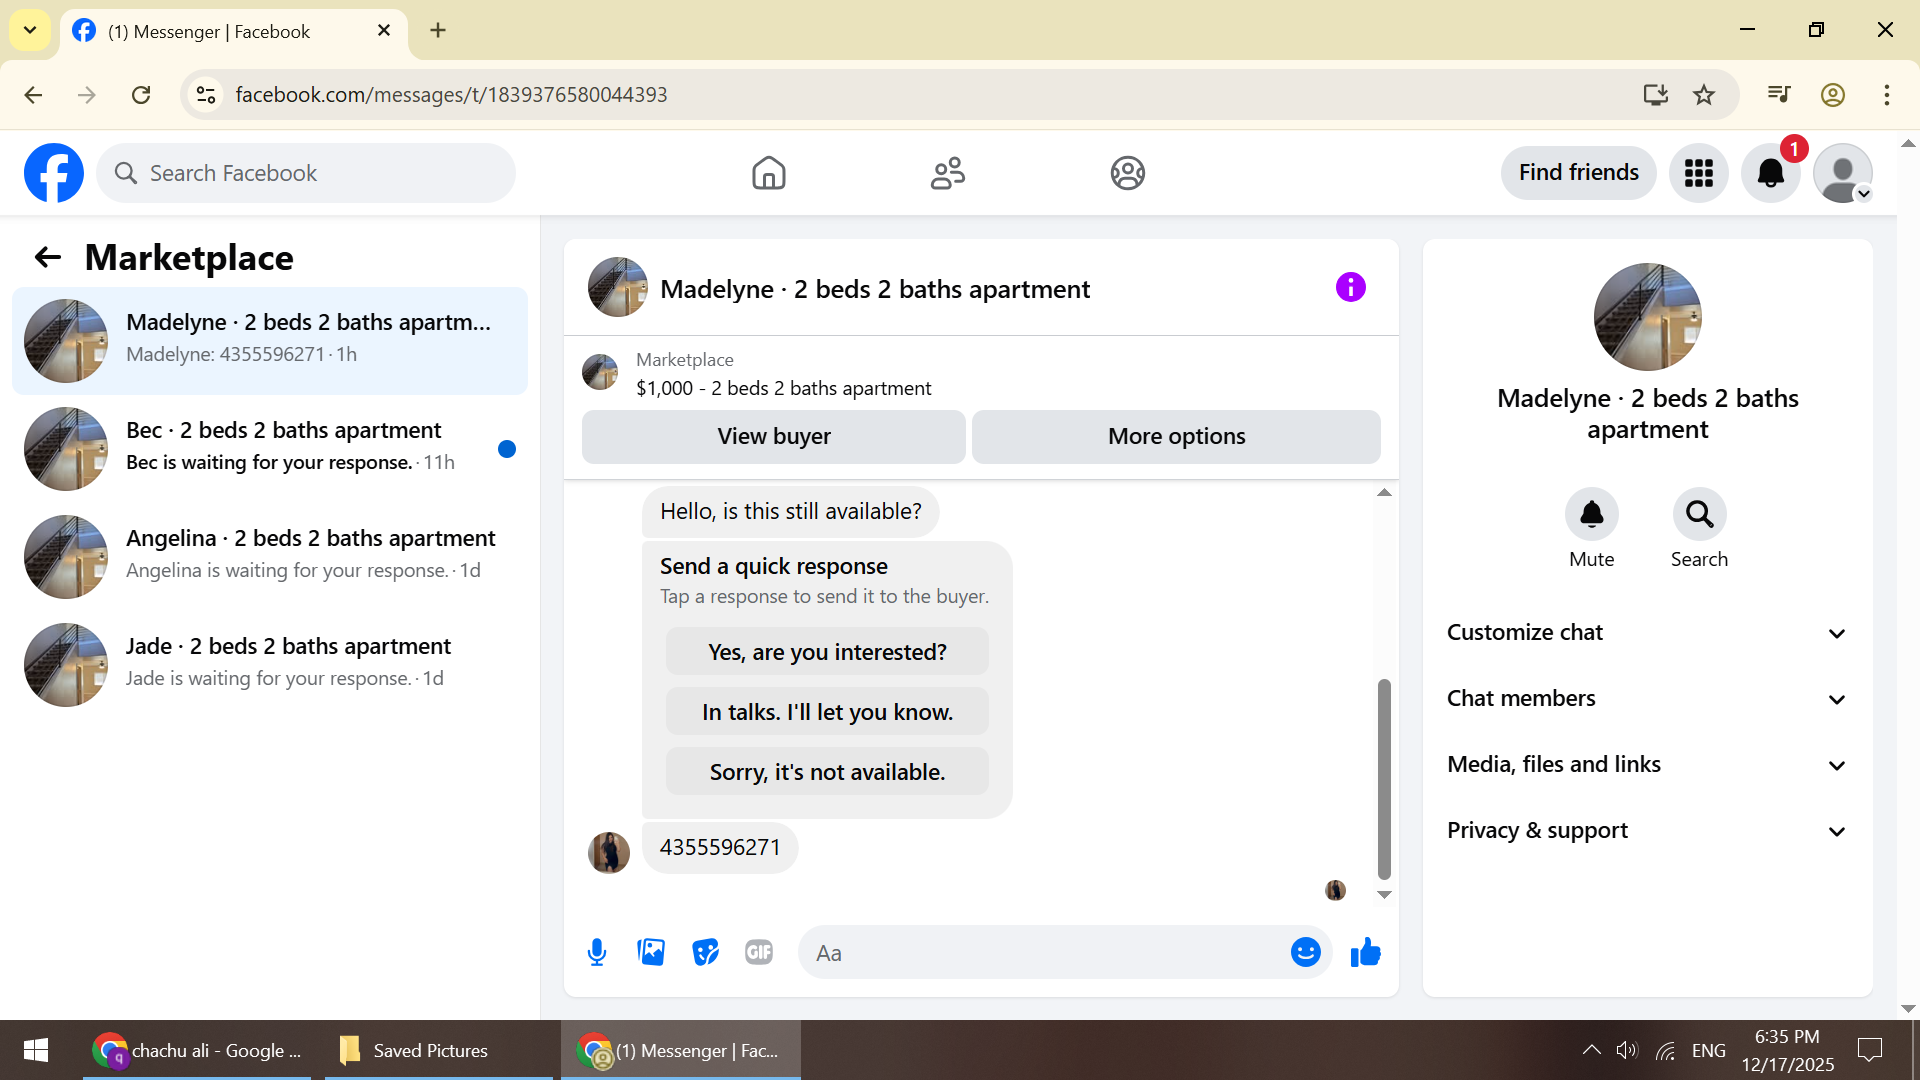Click the View buyer button
The height and width of the screenshot is (1080, 1920).
coord(773,437)
